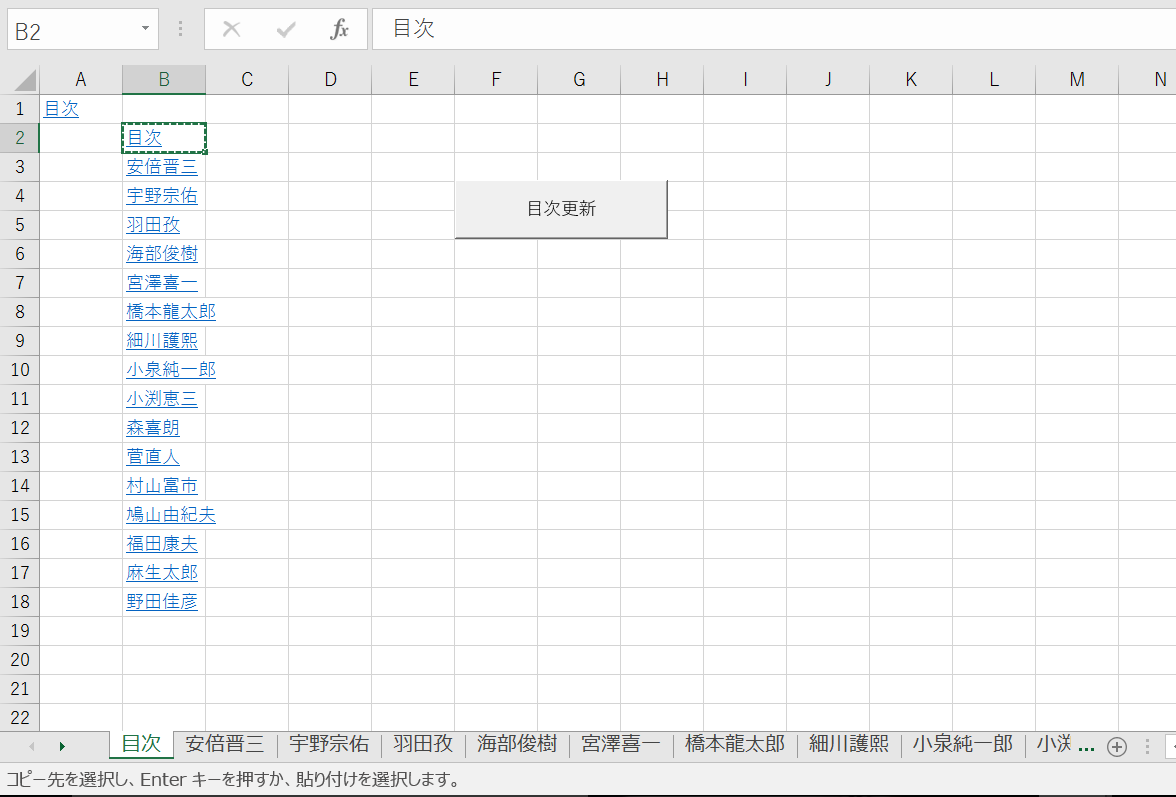Follow the 鳩山由紀夫 hyperlink
Viewport: 1176px width, 797px height.
[x=171, y=514]
